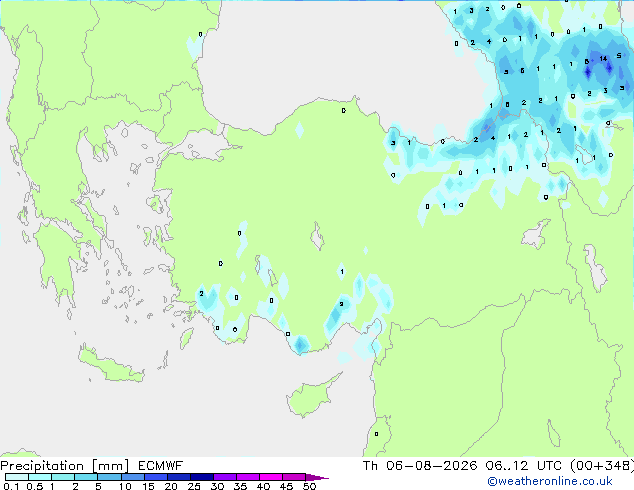Viewport: 634px width, 490px height.
Task: Open the weatheronline.co.uk link
Action: tap(550, 481)
